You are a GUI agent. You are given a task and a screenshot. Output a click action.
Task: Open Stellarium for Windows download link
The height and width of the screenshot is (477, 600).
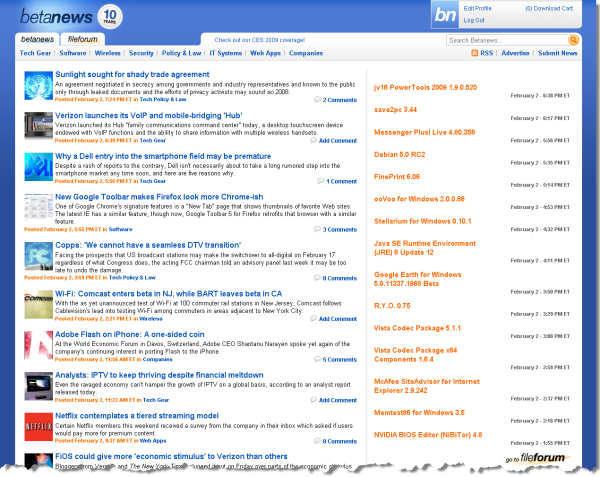(422, 221)
